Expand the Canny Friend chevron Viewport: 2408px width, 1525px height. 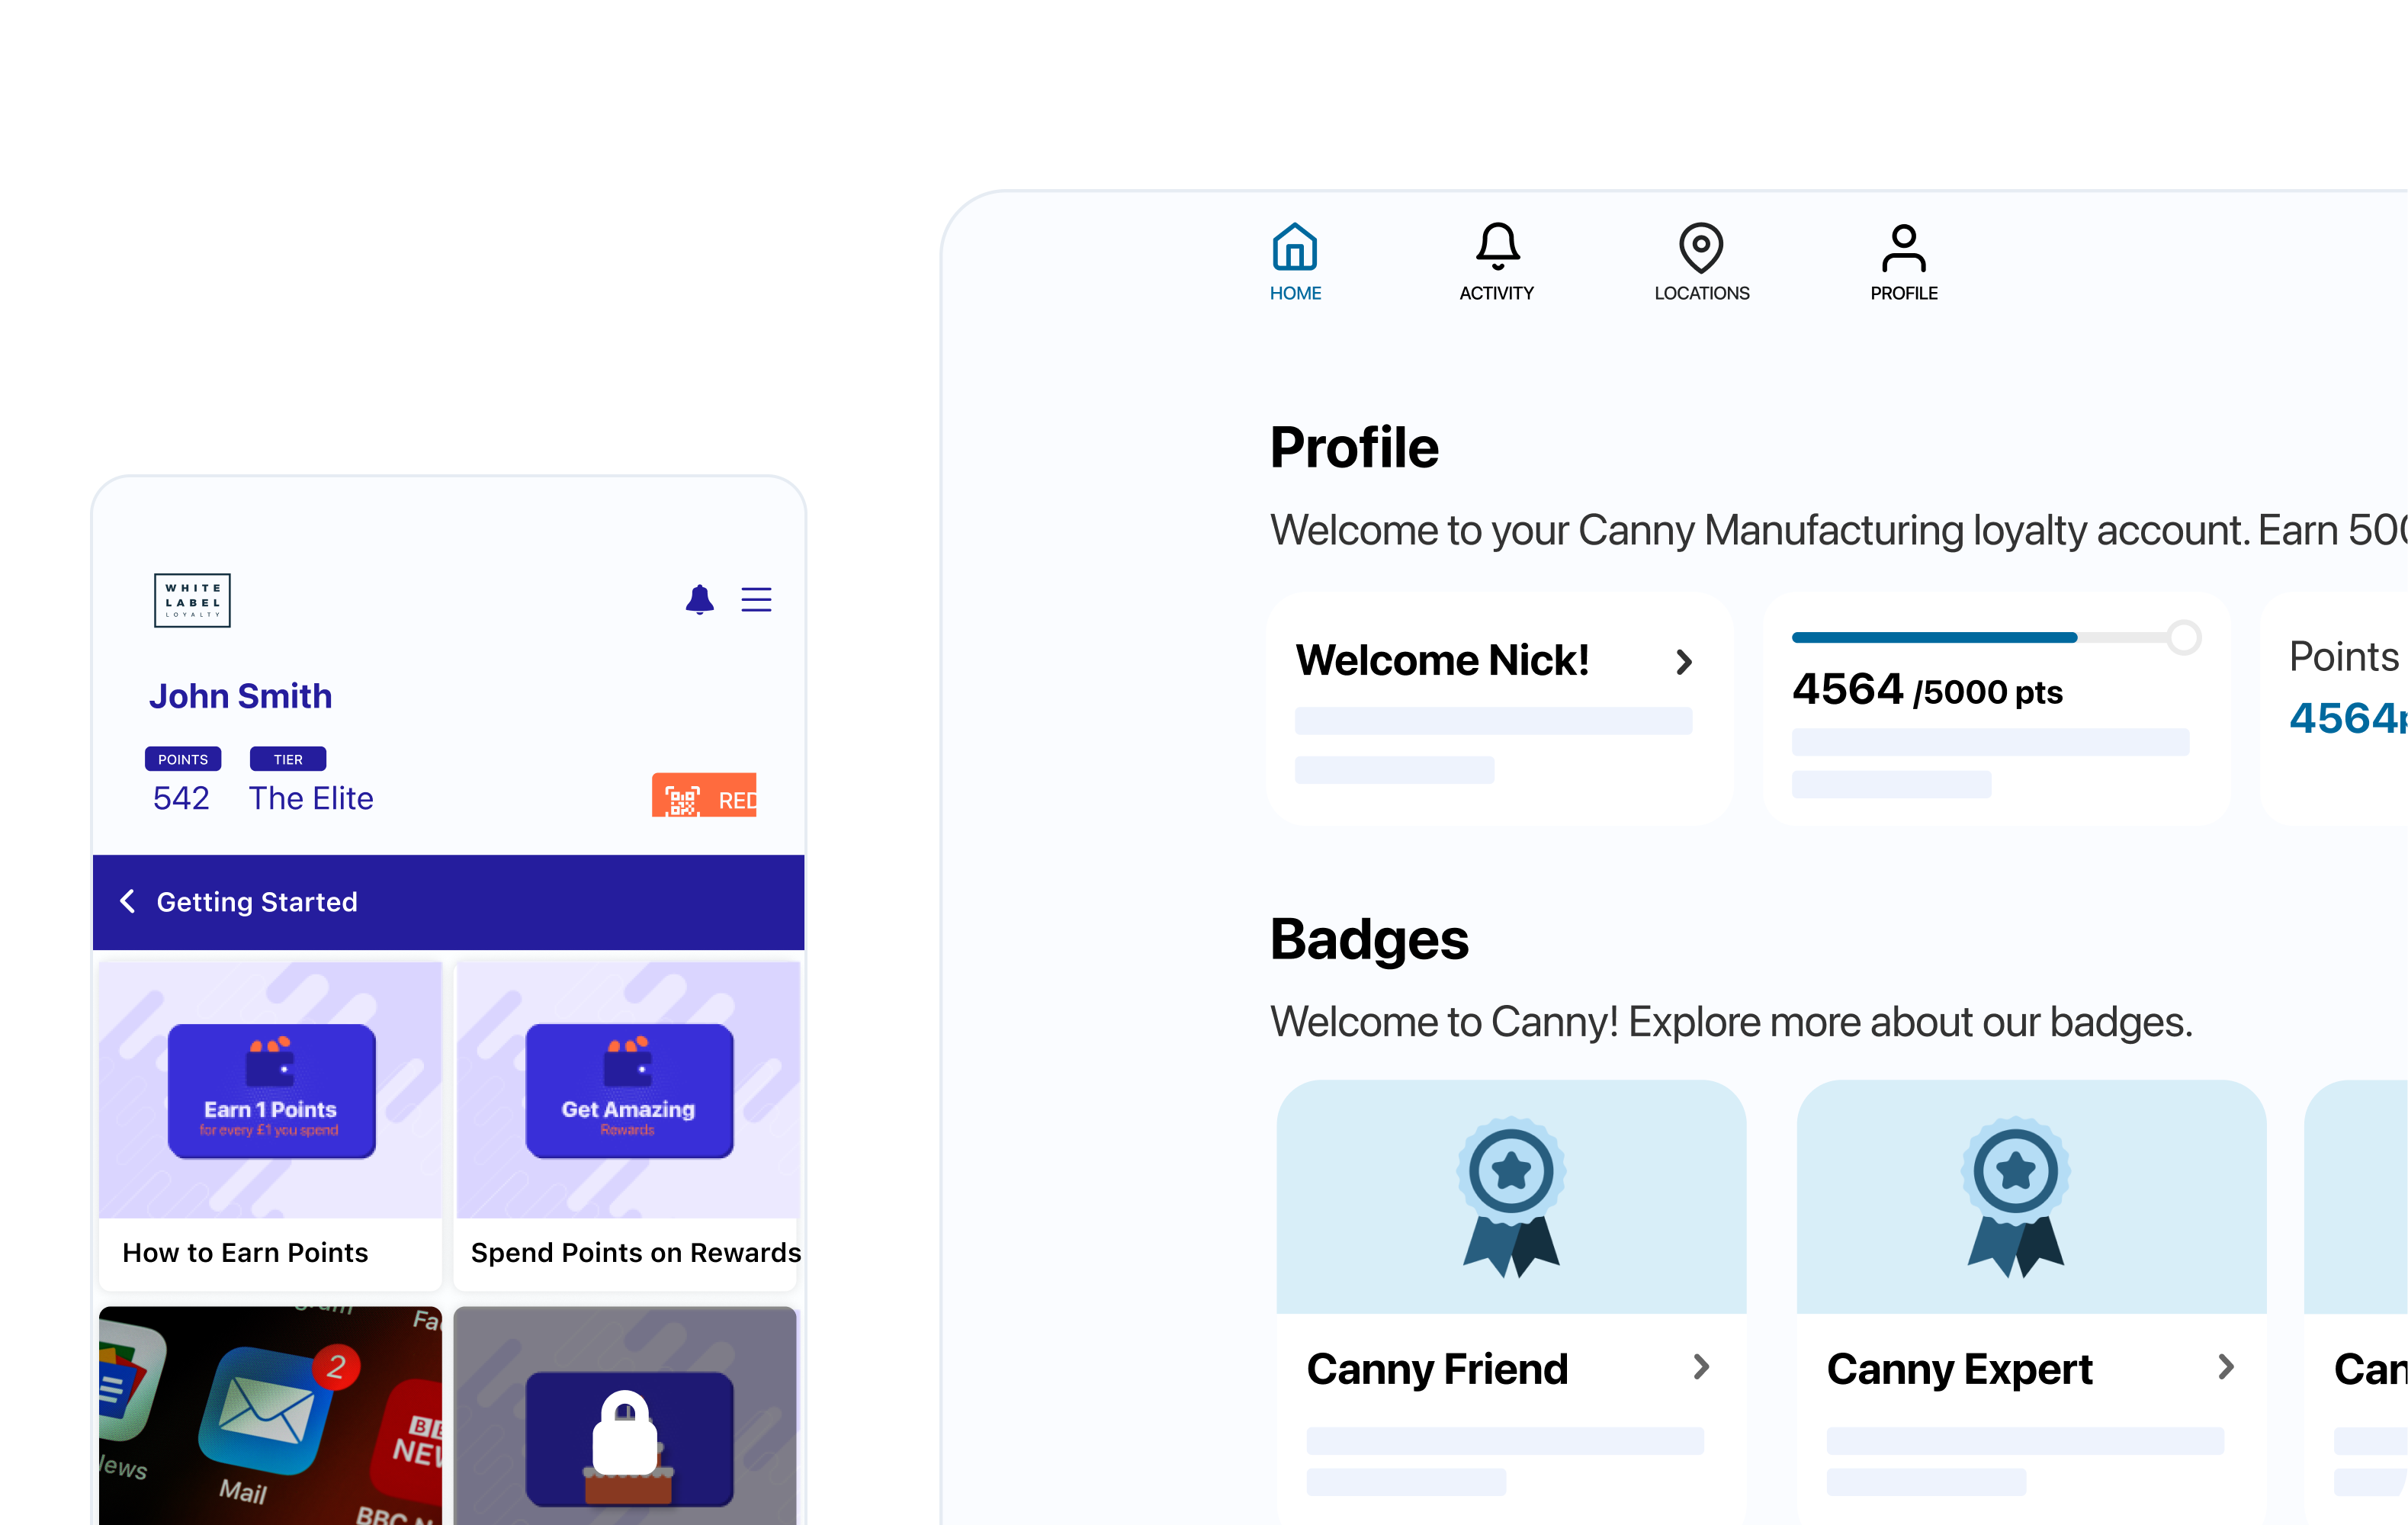(1701, 1367)
